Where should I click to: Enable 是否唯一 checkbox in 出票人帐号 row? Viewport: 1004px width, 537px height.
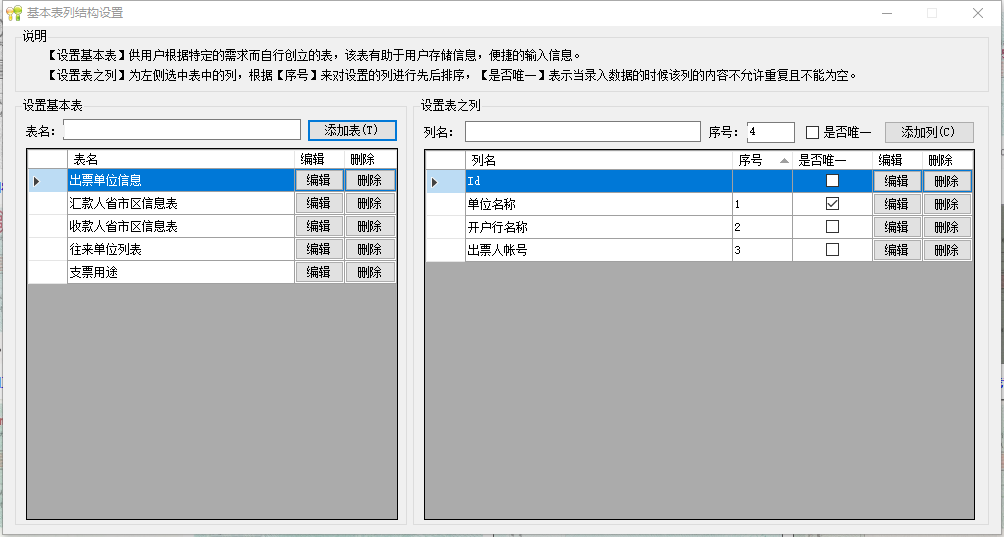click(832, 250)
